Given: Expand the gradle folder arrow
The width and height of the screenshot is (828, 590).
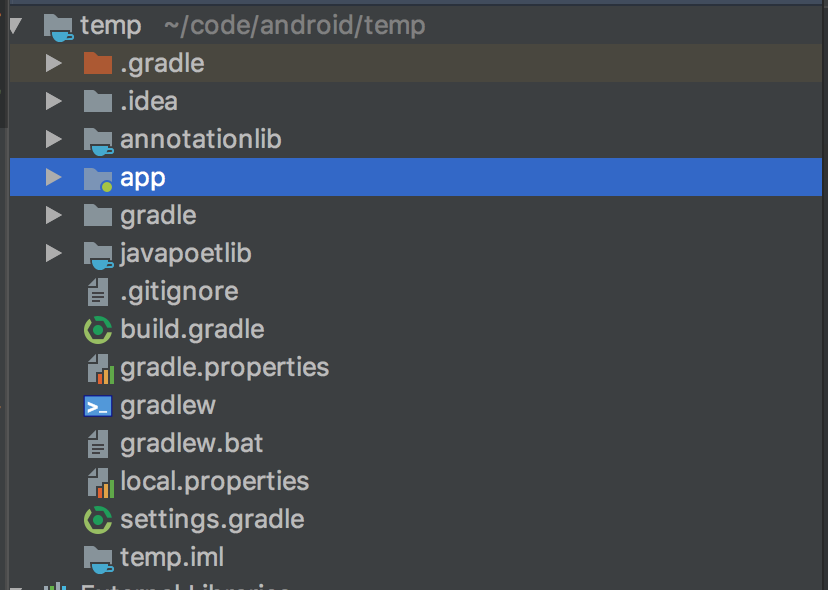Looking at the screenshot, I should 54,215.
